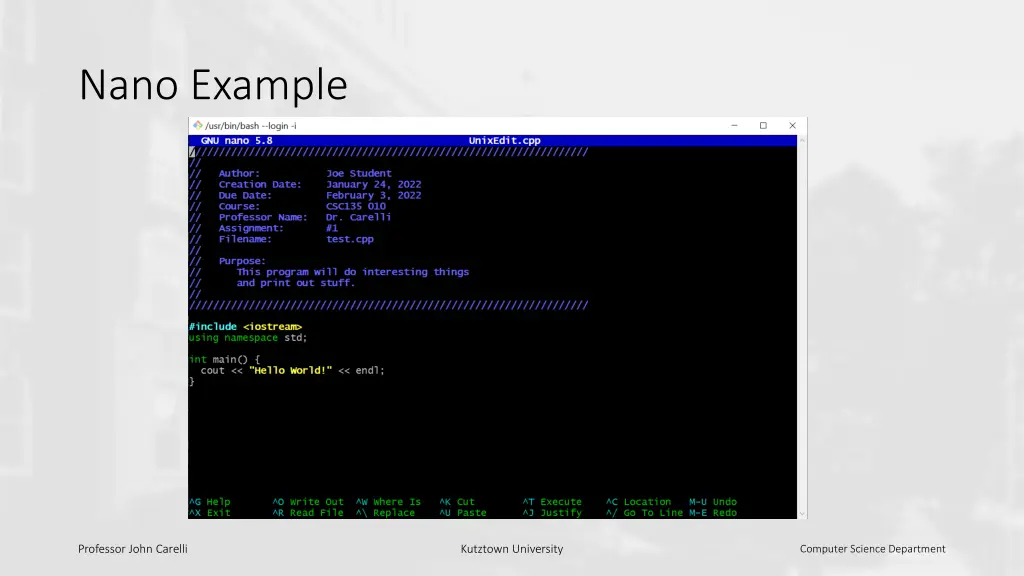Search using the ^W Where Is shortcut
The height and width of the screenshot is (576, 1024).
coord(388,502)
